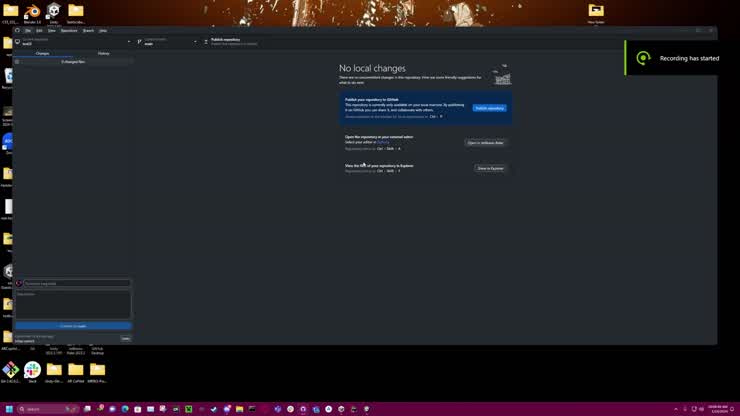This screenshot has height=416, width=740.
Task: Switch to the History tab
Action: [103, 53]
